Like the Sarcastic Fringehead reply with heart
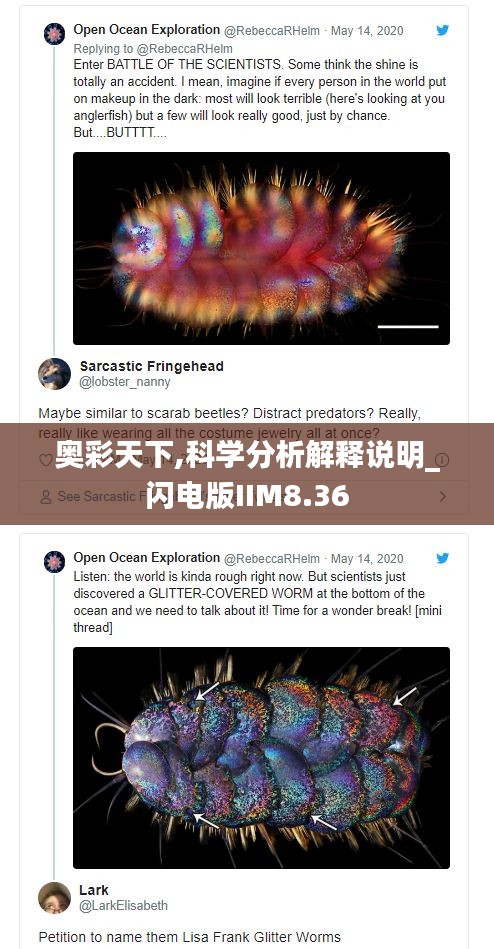Image resolution: width=494 pixels, height=949 pixels. tap(45, 460)
